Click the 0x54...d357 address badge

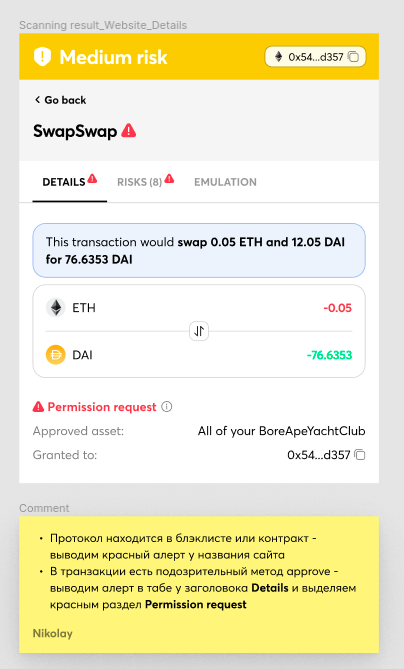click(x=315, y=57)
